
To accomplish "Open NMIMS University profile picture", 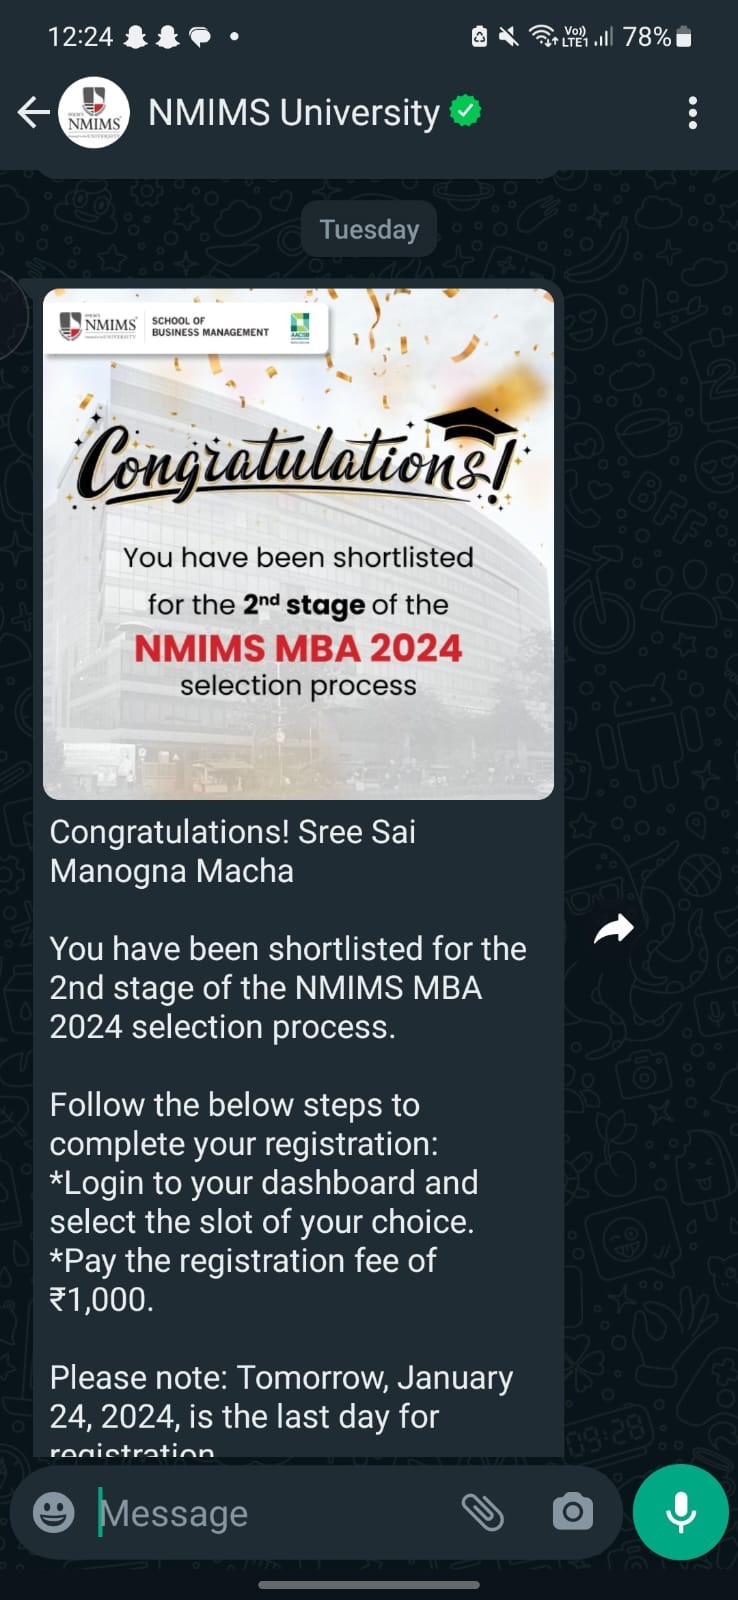I will [x=94, y=113].
